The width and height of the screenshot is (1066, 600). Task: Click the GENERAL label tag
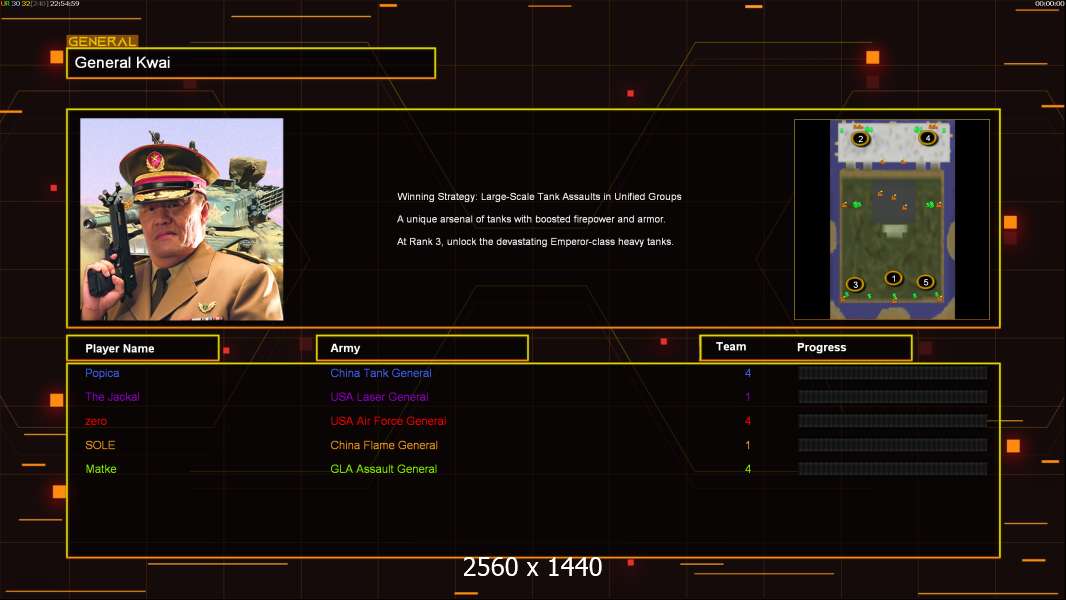coord(103,41)
